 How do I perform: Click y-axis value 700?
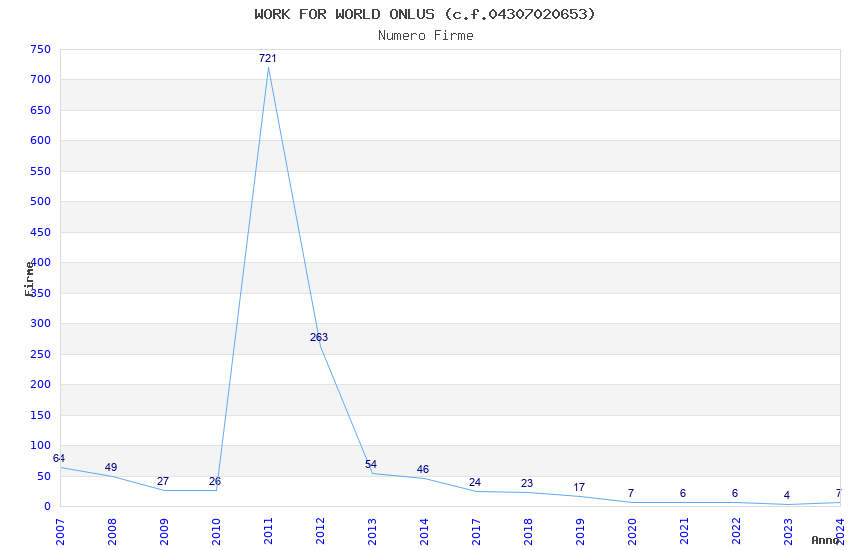coord(41,80)
